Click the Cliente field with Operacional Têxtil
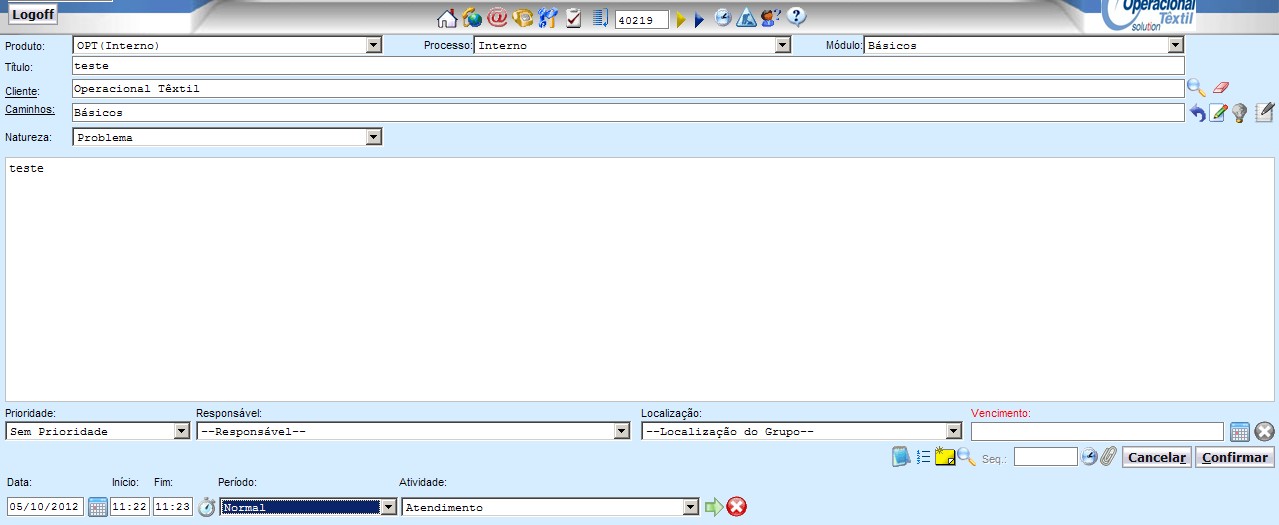Viewport: 1279px width, 525px height. [x=628, y=88]
